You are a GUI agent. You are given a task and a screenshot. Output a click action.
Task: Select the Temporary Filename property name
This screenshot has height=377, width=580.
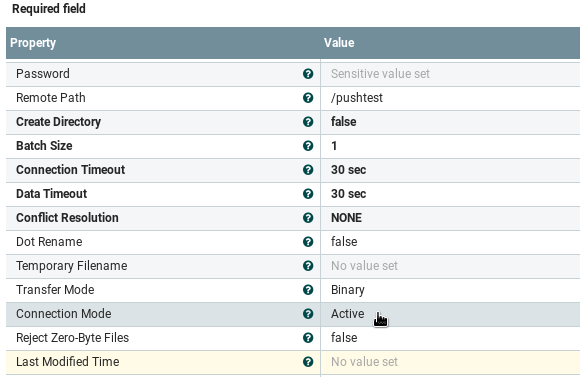[x=72, y=266]
